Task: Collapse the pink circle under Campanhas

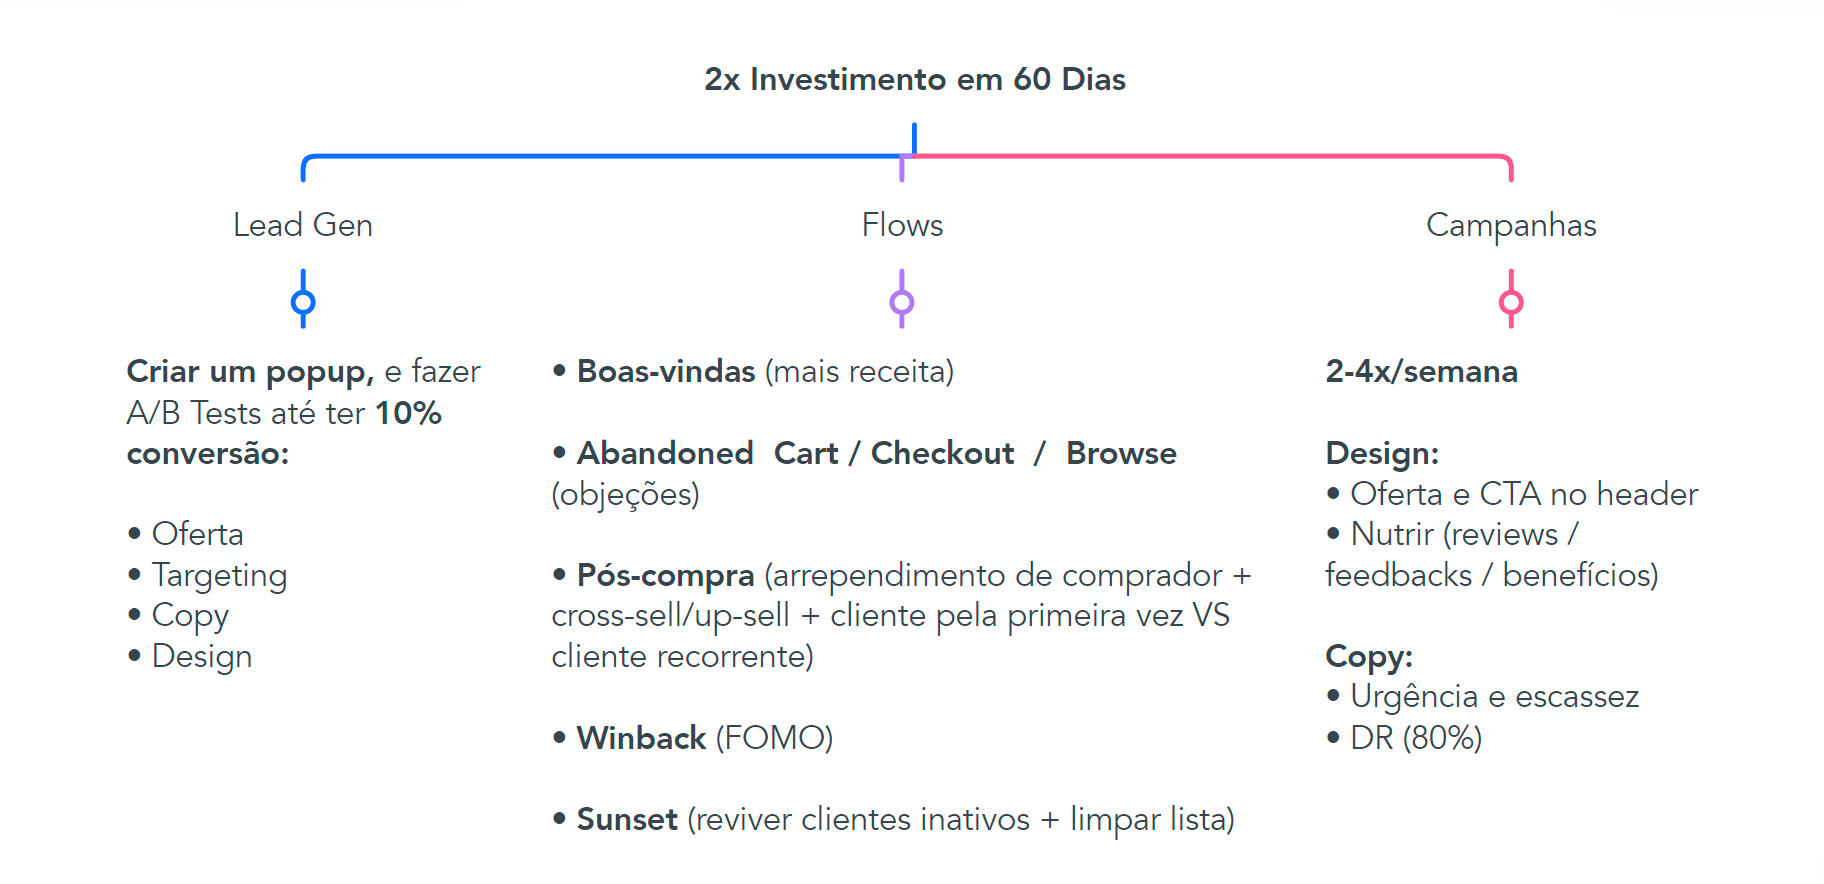Action: 1511,302
